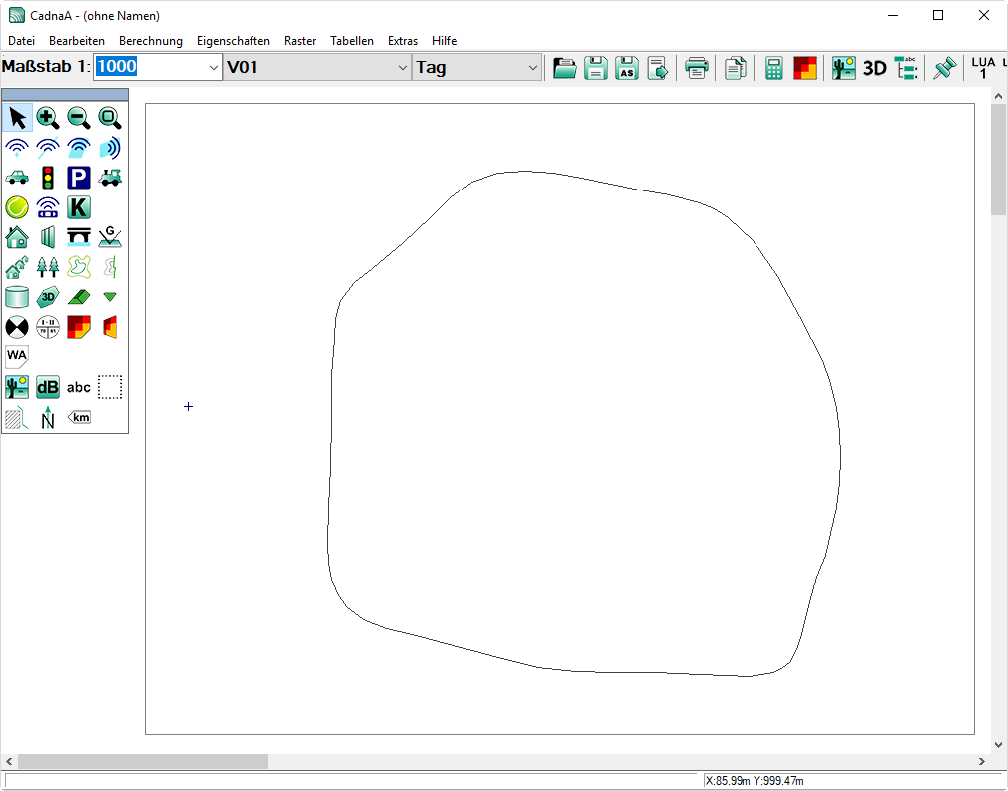Activate the zoom out magnifier tool
Screen dimensions: 1008x791
(x=79, y=118)
